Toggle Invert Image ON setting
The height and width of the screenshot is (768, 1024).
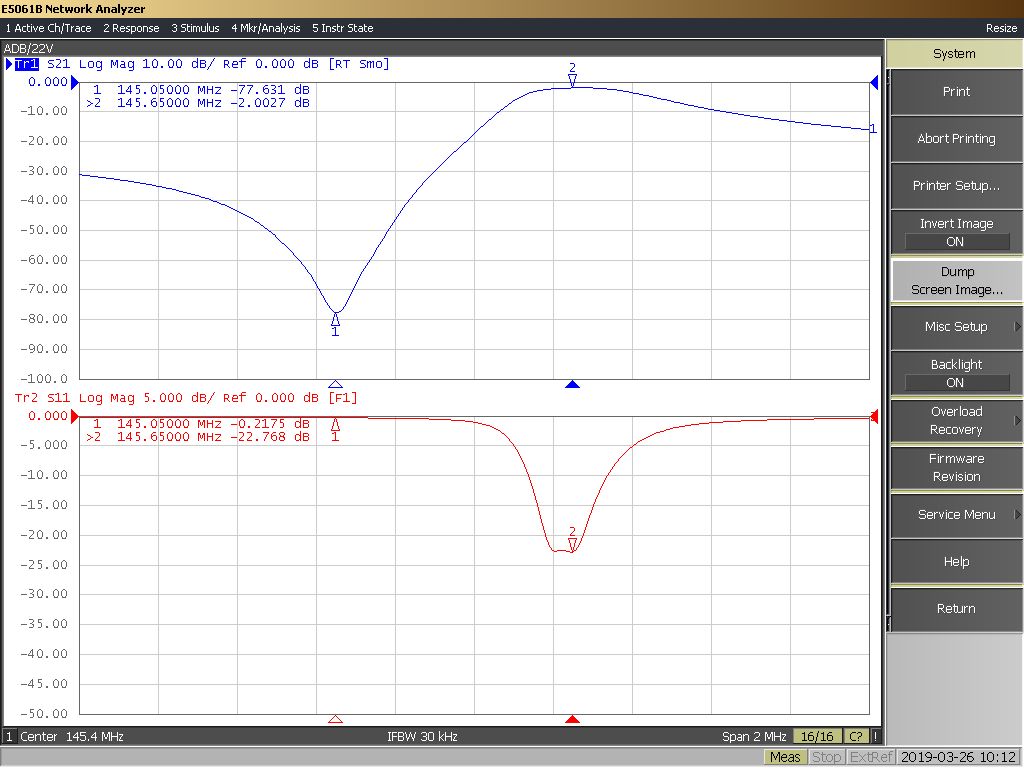tap(956, 232)
